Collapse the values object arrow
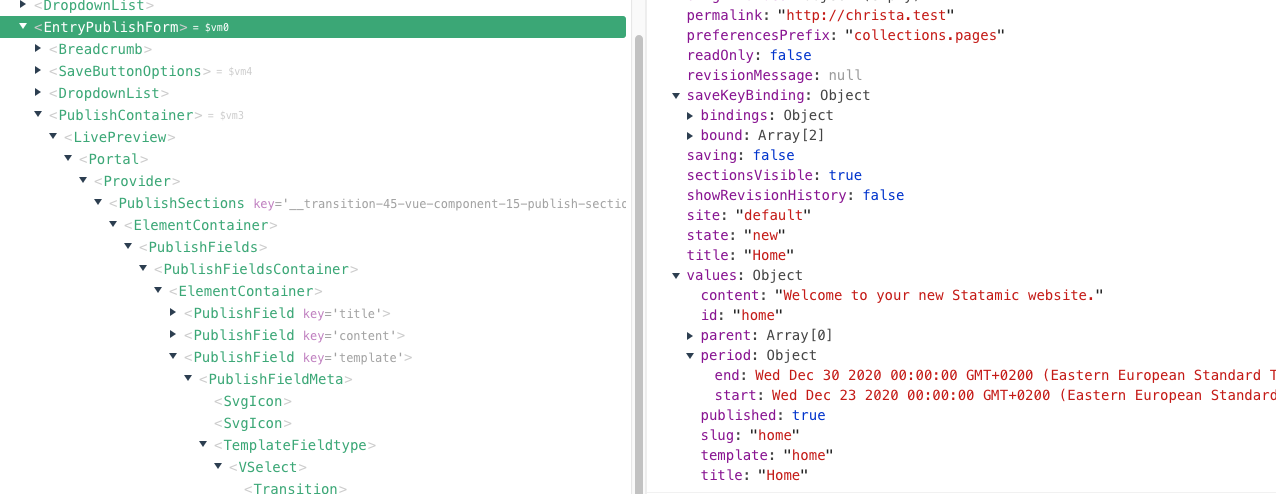The width and height of the screenshot is (1276, 494). (676, 275)
